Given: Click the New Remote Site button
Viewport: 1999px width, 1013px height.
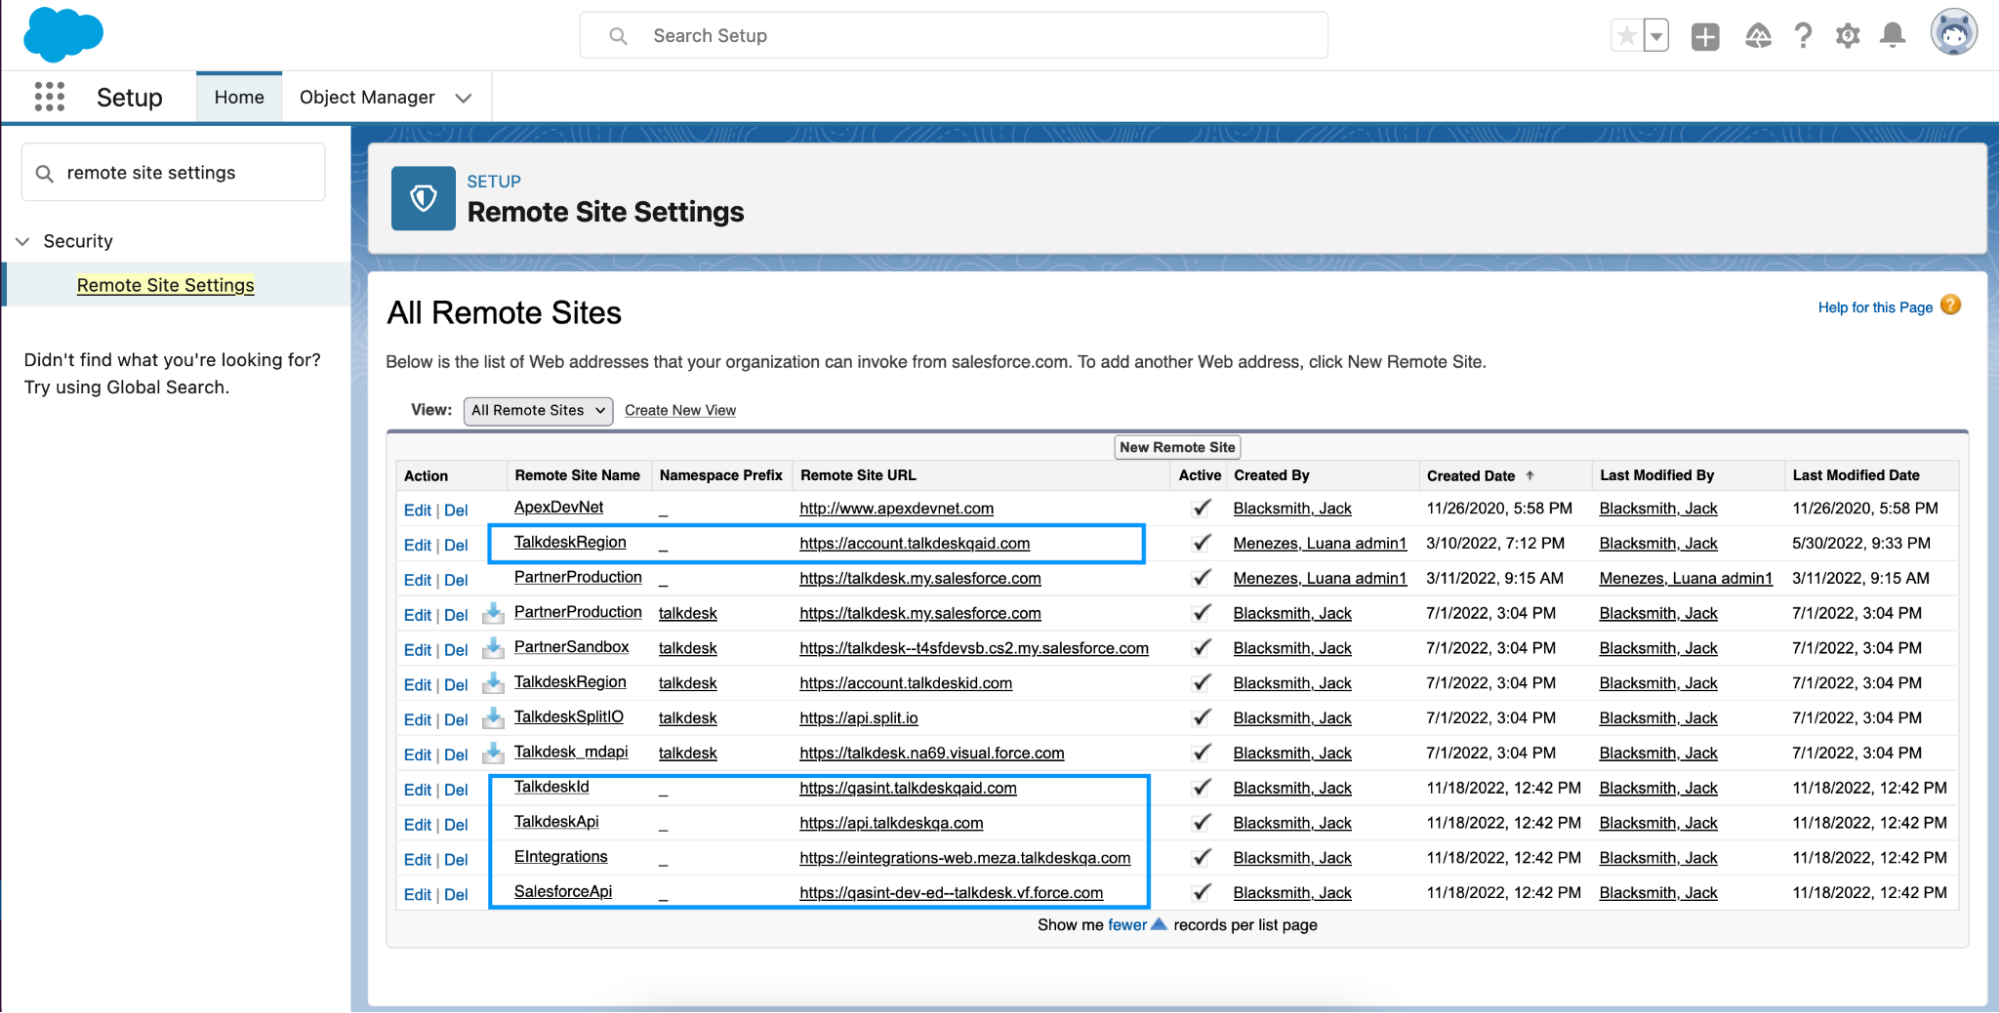Looking at the screenshot, I should pyautogui.click(x=1177, y=447).
